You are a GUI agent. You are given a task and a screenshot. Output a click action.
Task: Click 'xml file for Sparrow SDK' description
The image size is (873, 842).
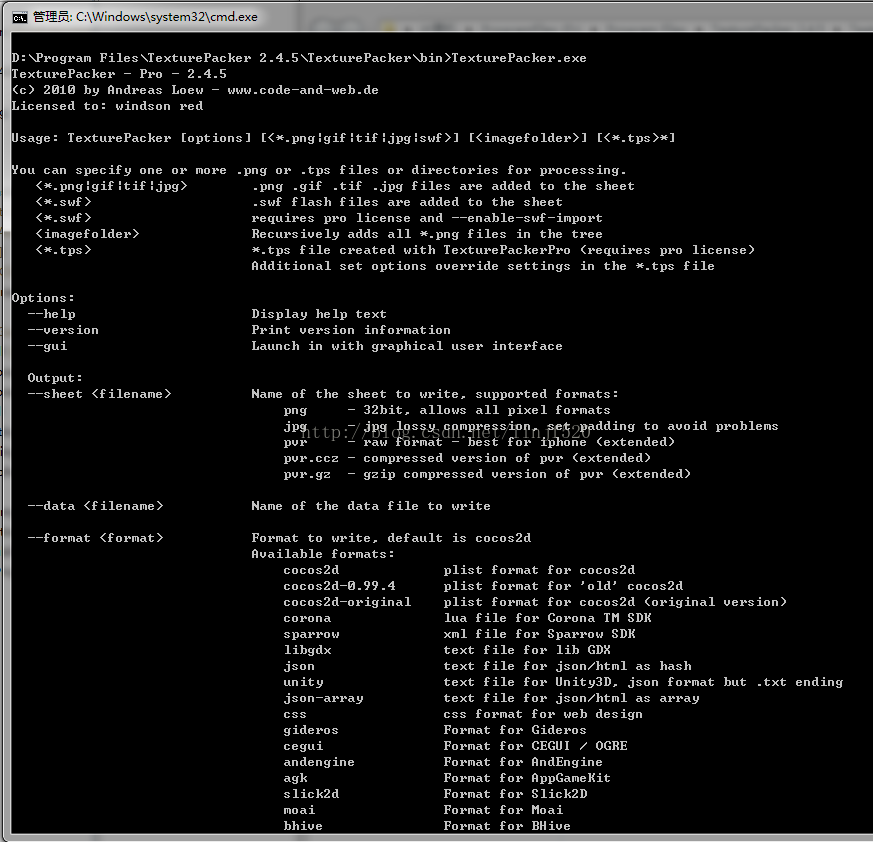(539, 634)
